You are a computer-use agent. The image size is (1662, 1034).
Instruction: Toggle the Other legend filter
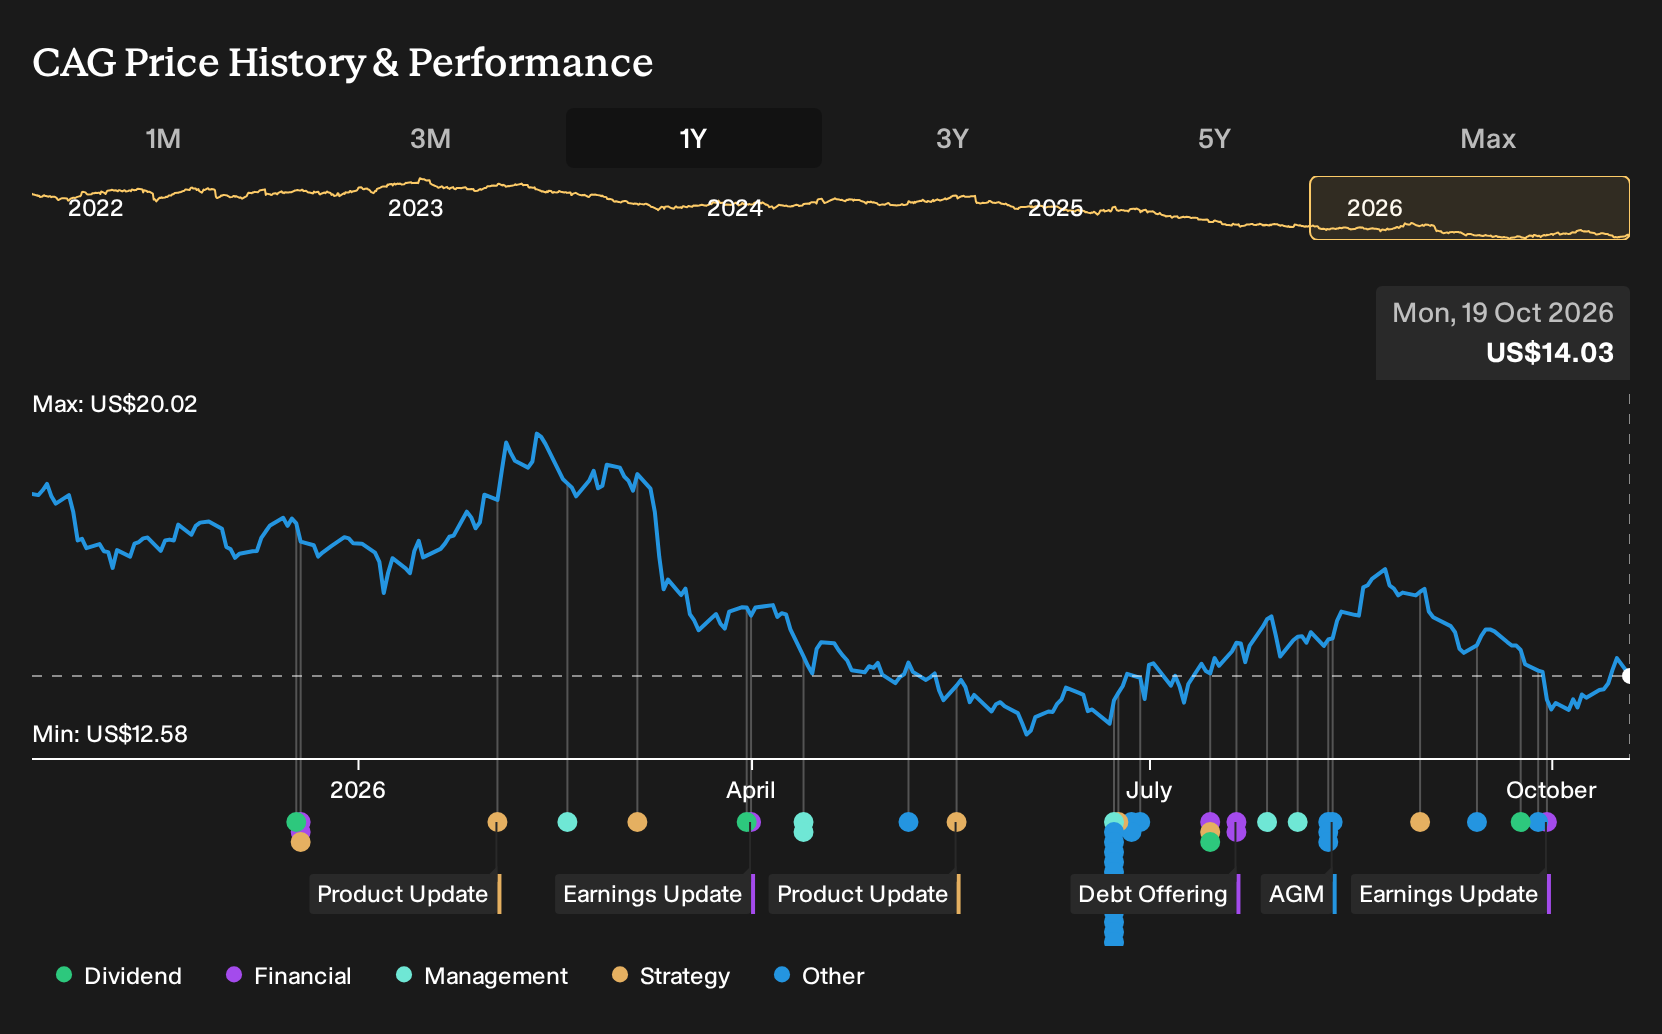tap(819, 975)
